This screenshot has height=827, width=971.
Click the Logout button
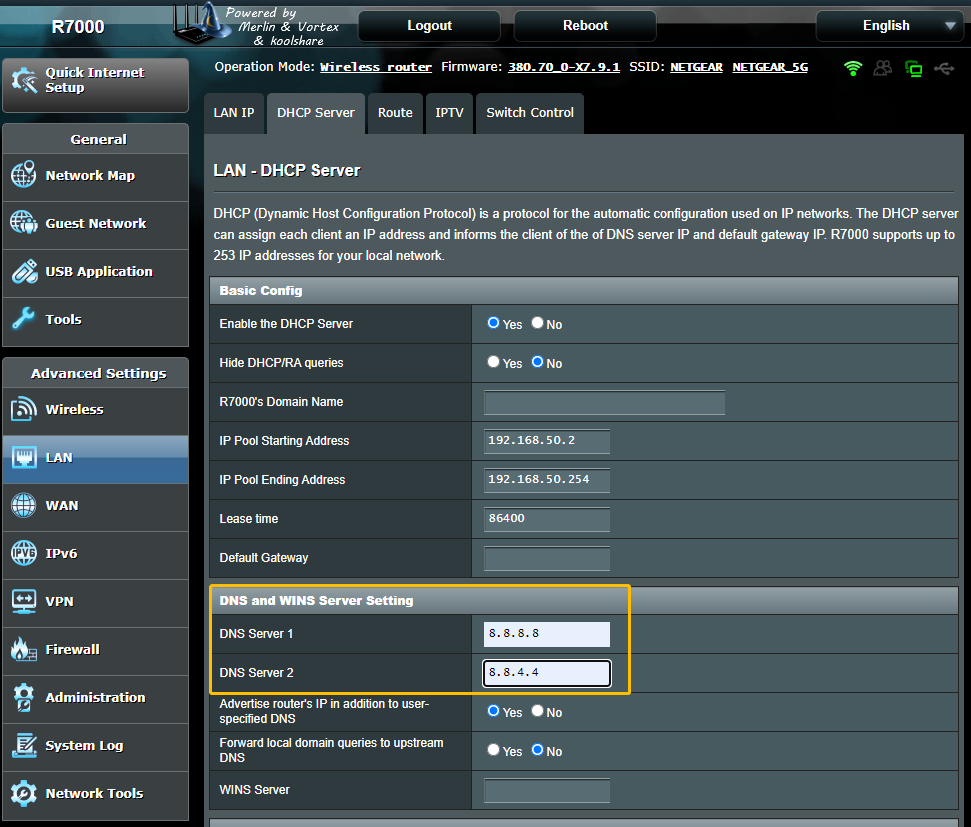pos(429,26)
